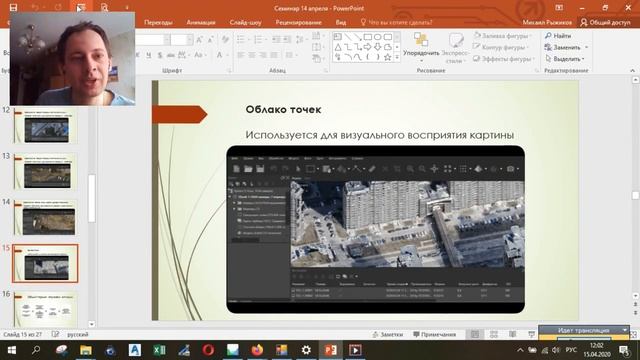
Task: Increase font size with the large A icon
Action: point(199,40)
